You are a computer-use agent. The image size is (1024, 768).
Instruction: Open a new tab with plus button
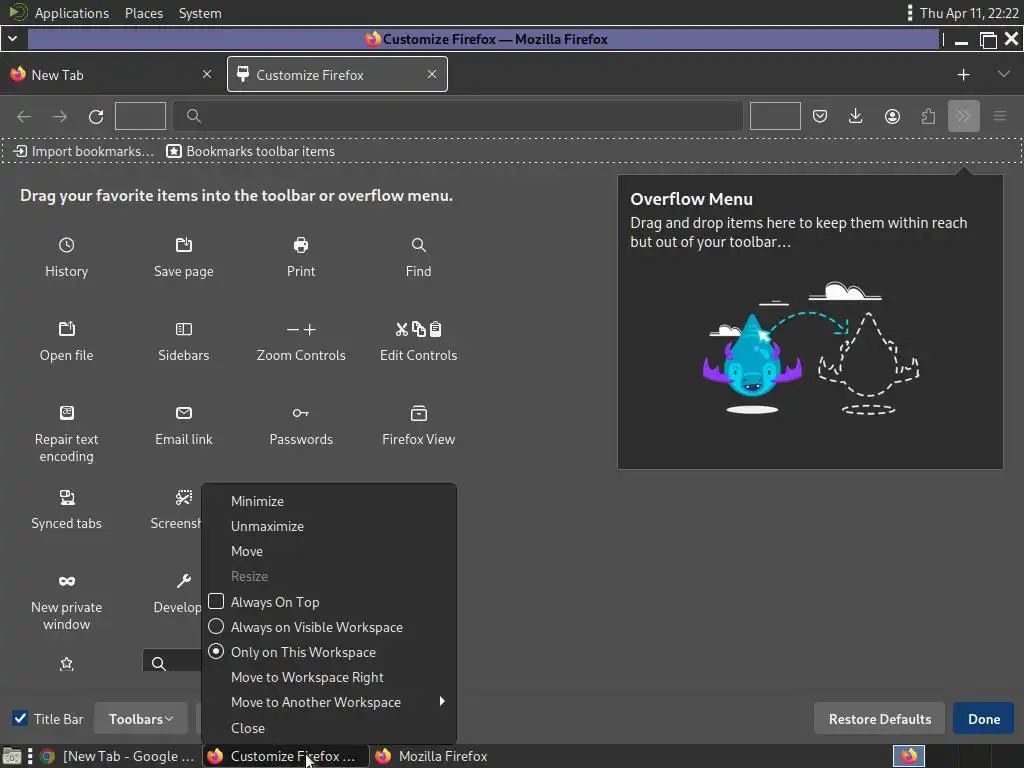(x=963, y=74)
